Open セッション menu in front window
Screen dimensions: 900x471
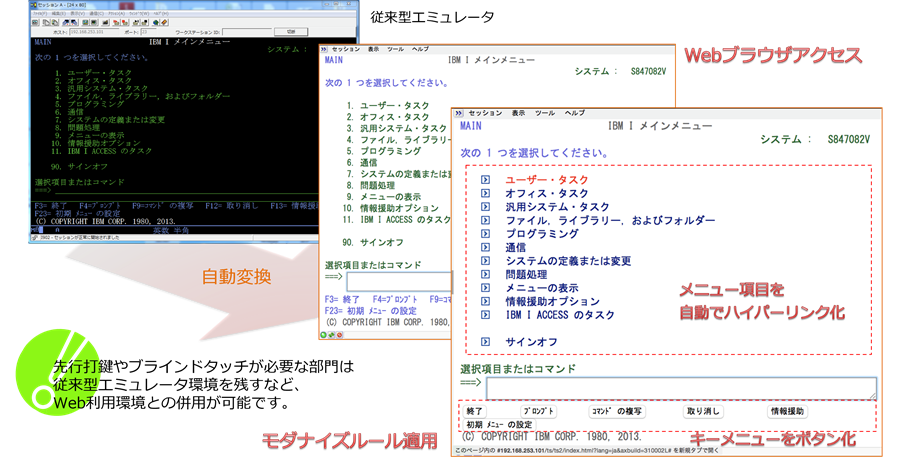coord(485,113)
